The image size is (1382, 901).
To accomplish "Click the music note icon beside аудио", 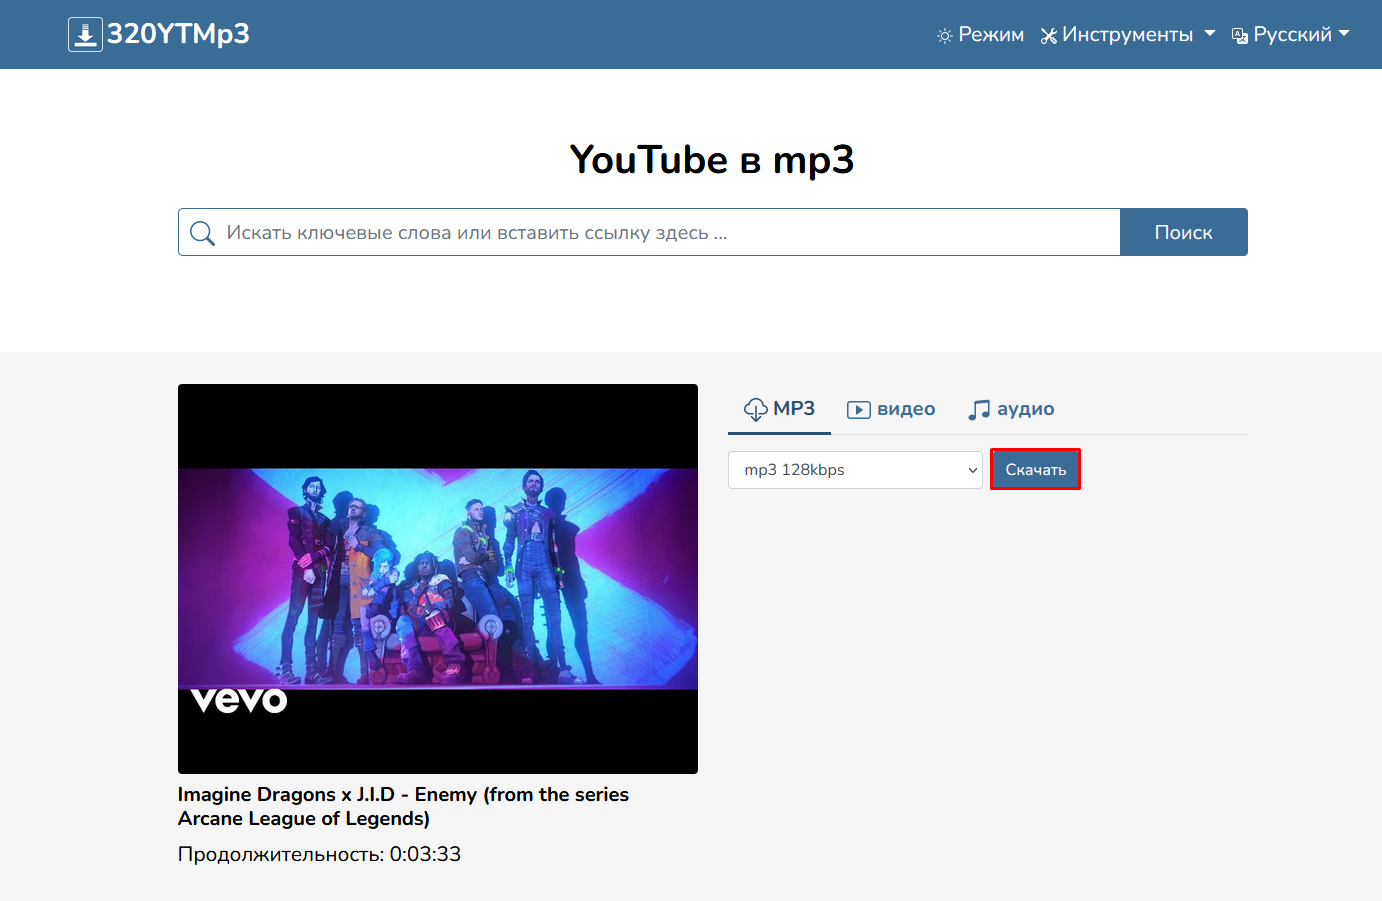I will (979, 410).
